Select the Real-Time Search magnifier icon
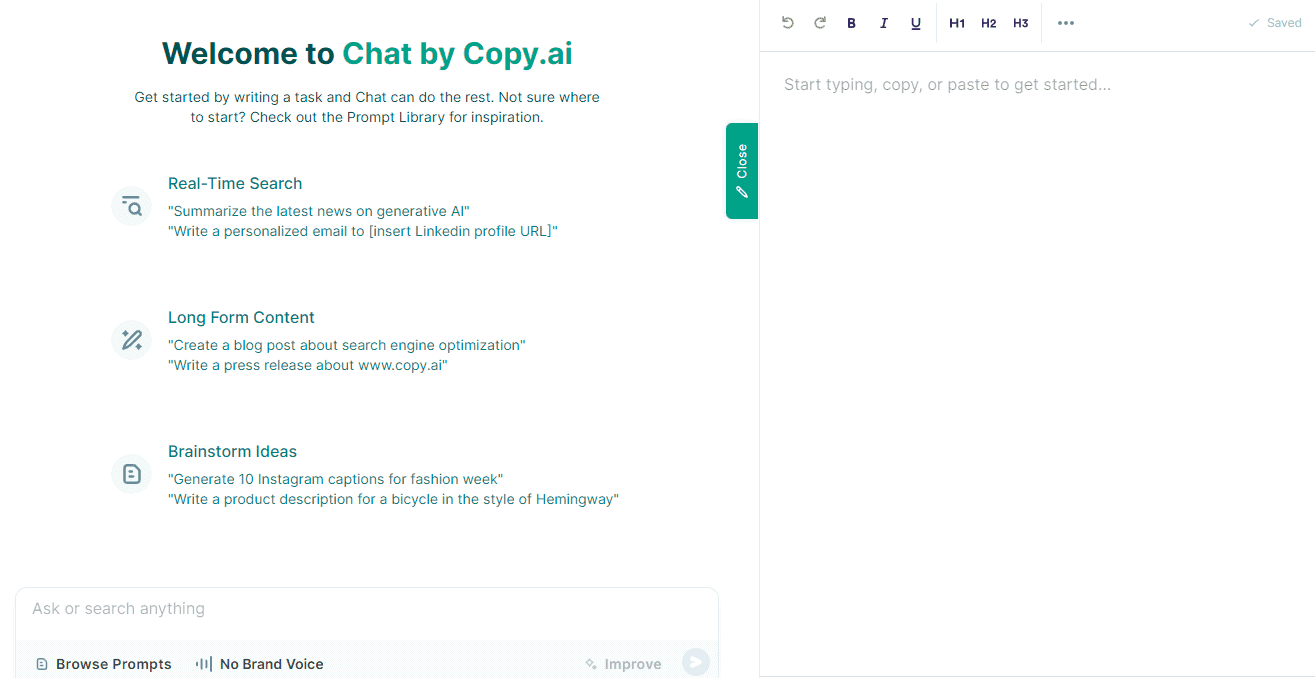This screenshot has height=678, width=1315. (131, 206)
